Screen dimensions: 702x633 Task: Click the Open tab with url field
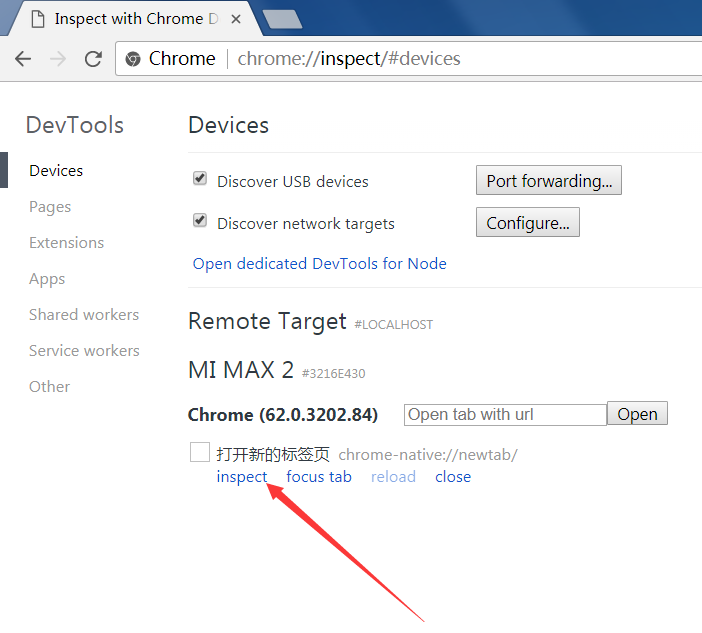coord(505,415)
